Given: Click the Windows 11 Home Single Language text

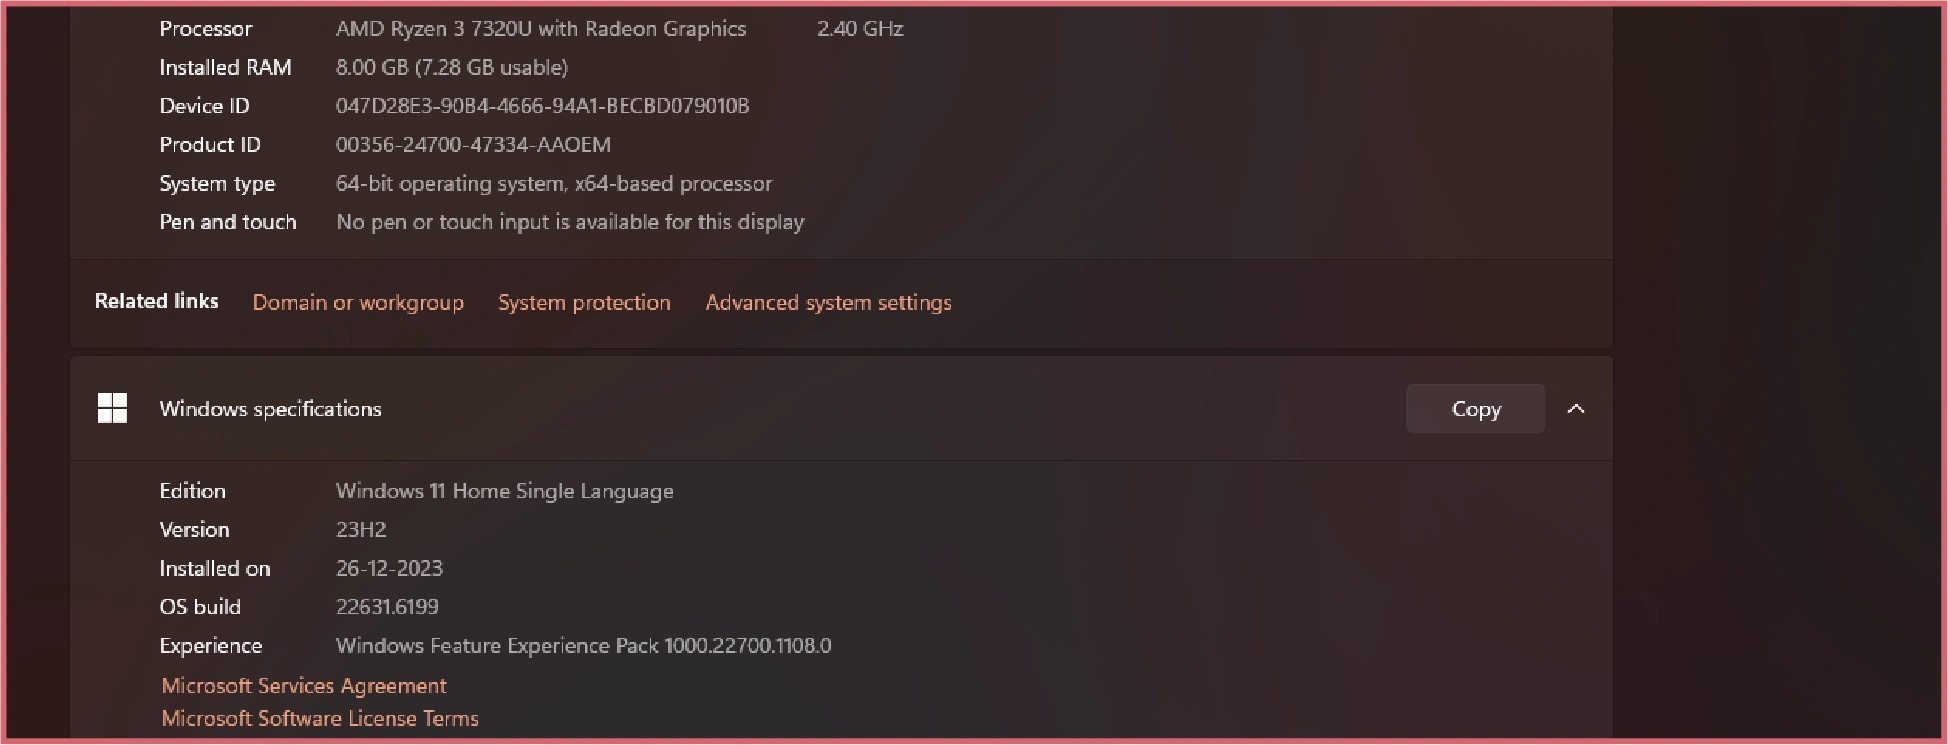Looking at the screenshot, I should coord(504,491).
